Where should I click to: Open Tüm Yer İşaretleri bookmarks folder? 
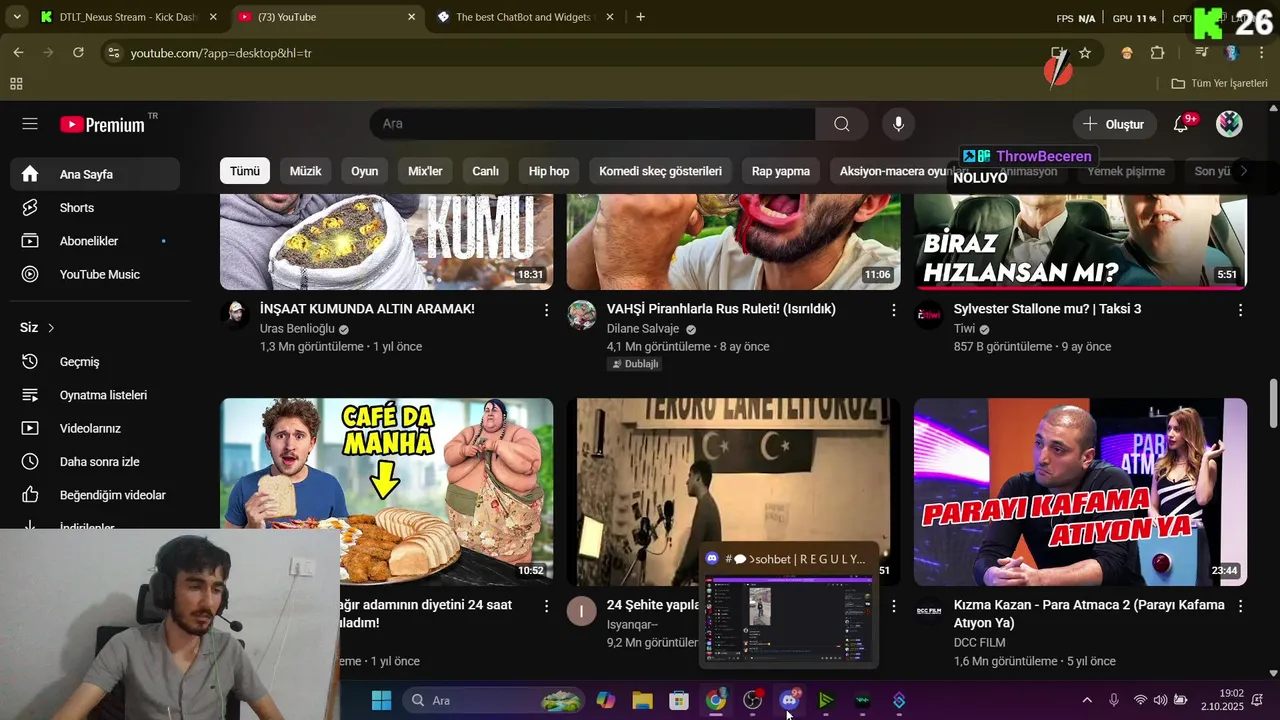click(x=1219, y=84)
